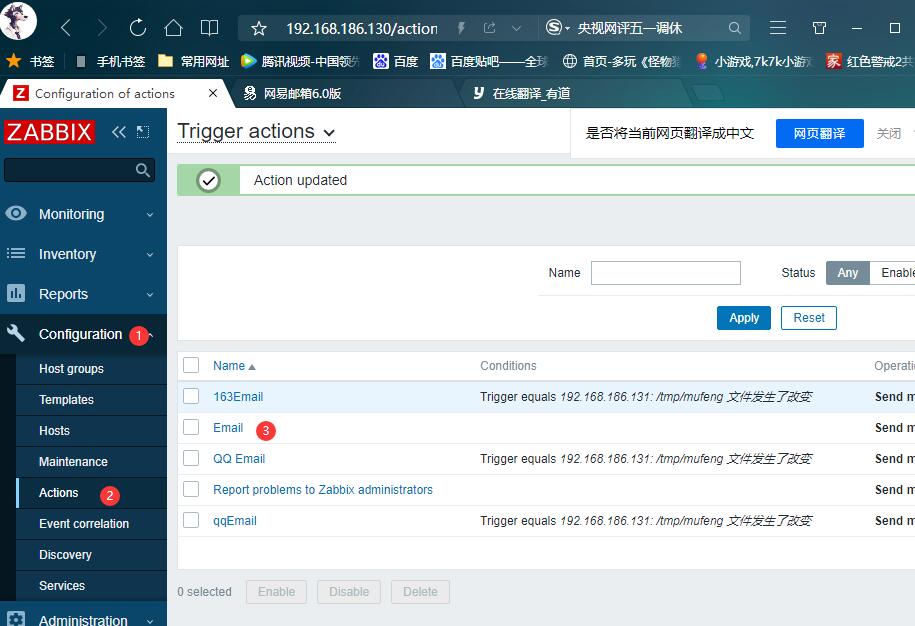
Task: Tick the checkbox for QQ Email
Action: click(191, 457)
